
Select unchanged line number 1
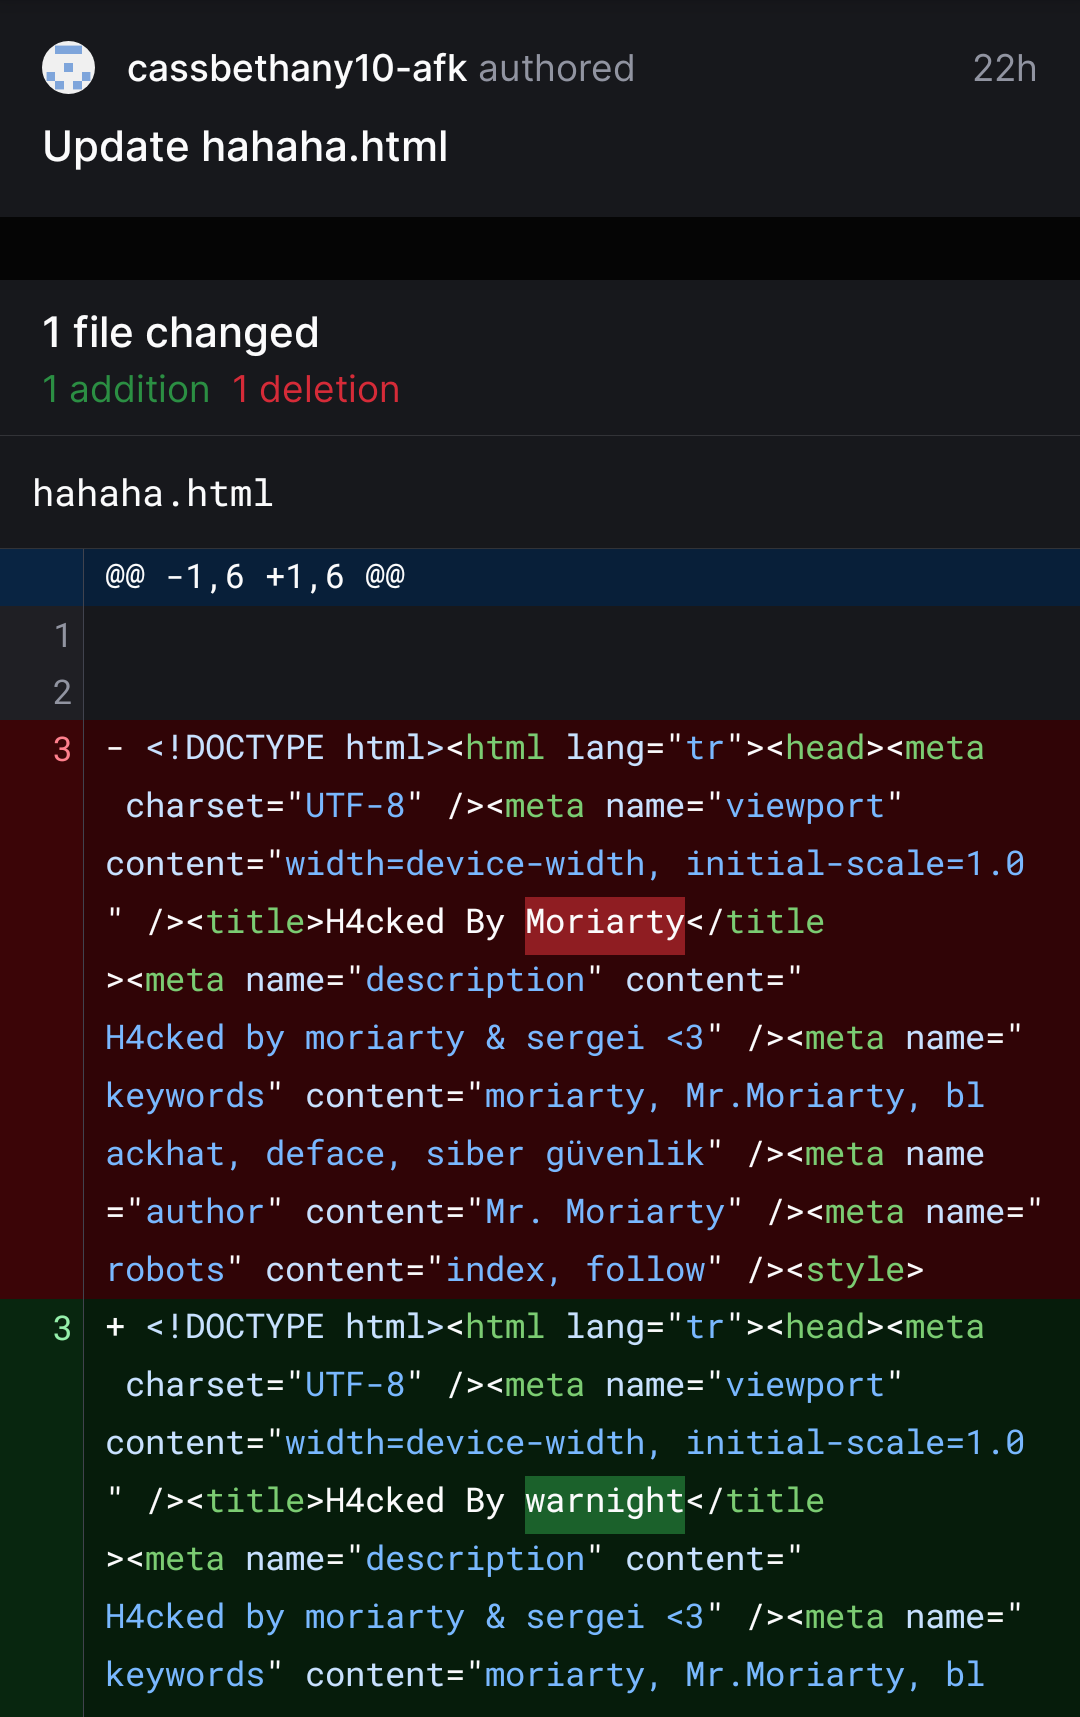tap(62, 635)
